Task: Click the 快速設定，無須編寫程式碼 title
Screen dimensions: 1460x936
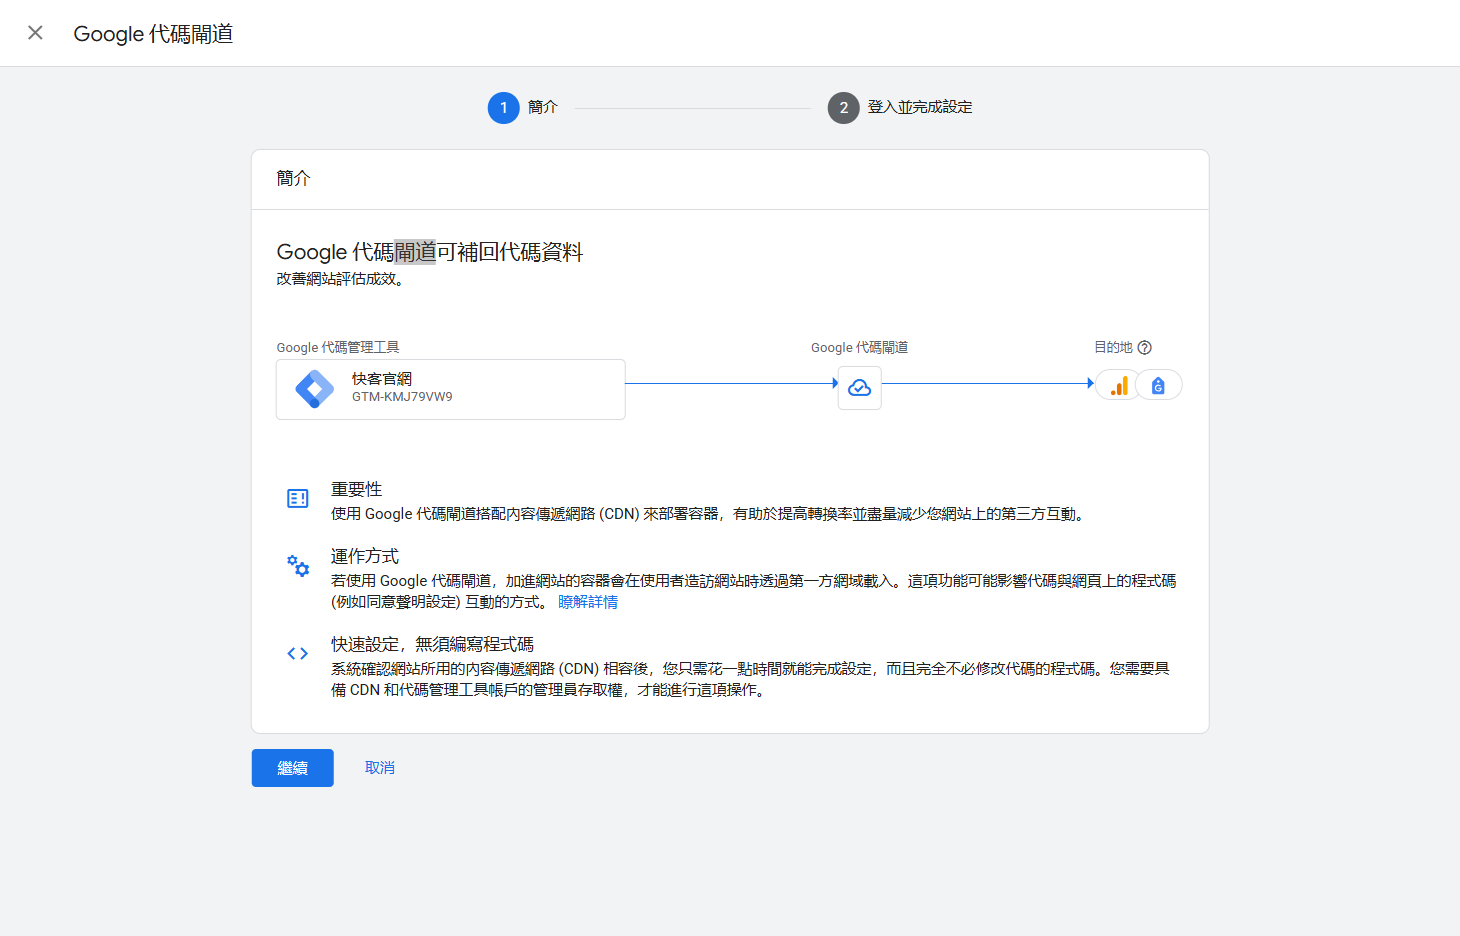Action: click(433, 644)
